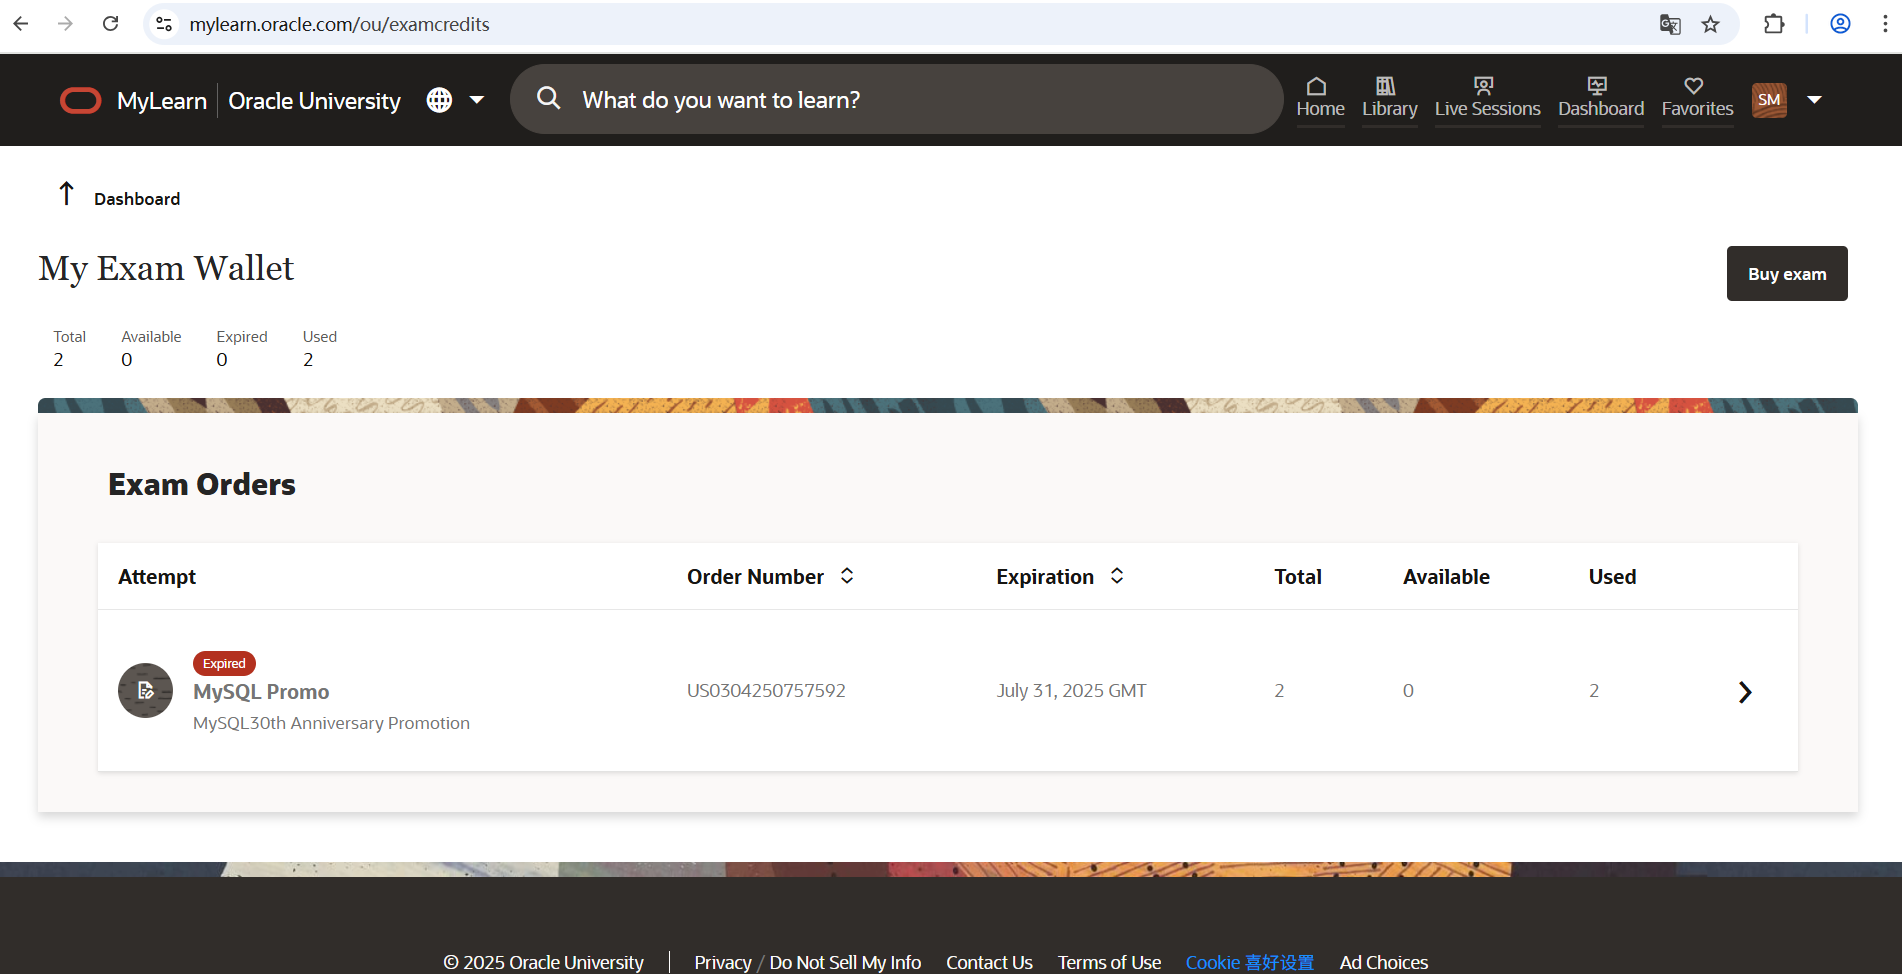
Task: Click the Buy exam button
Action: pyautogui.click(x=1787, y=274)
